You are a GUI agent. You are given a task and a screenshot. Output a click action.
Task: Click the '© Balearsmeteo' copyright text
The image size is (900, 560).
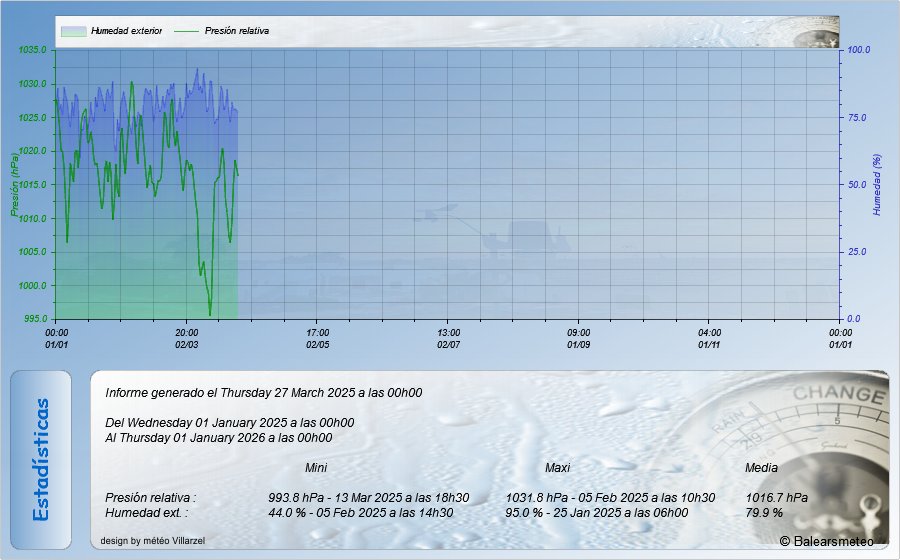(827, 541)
